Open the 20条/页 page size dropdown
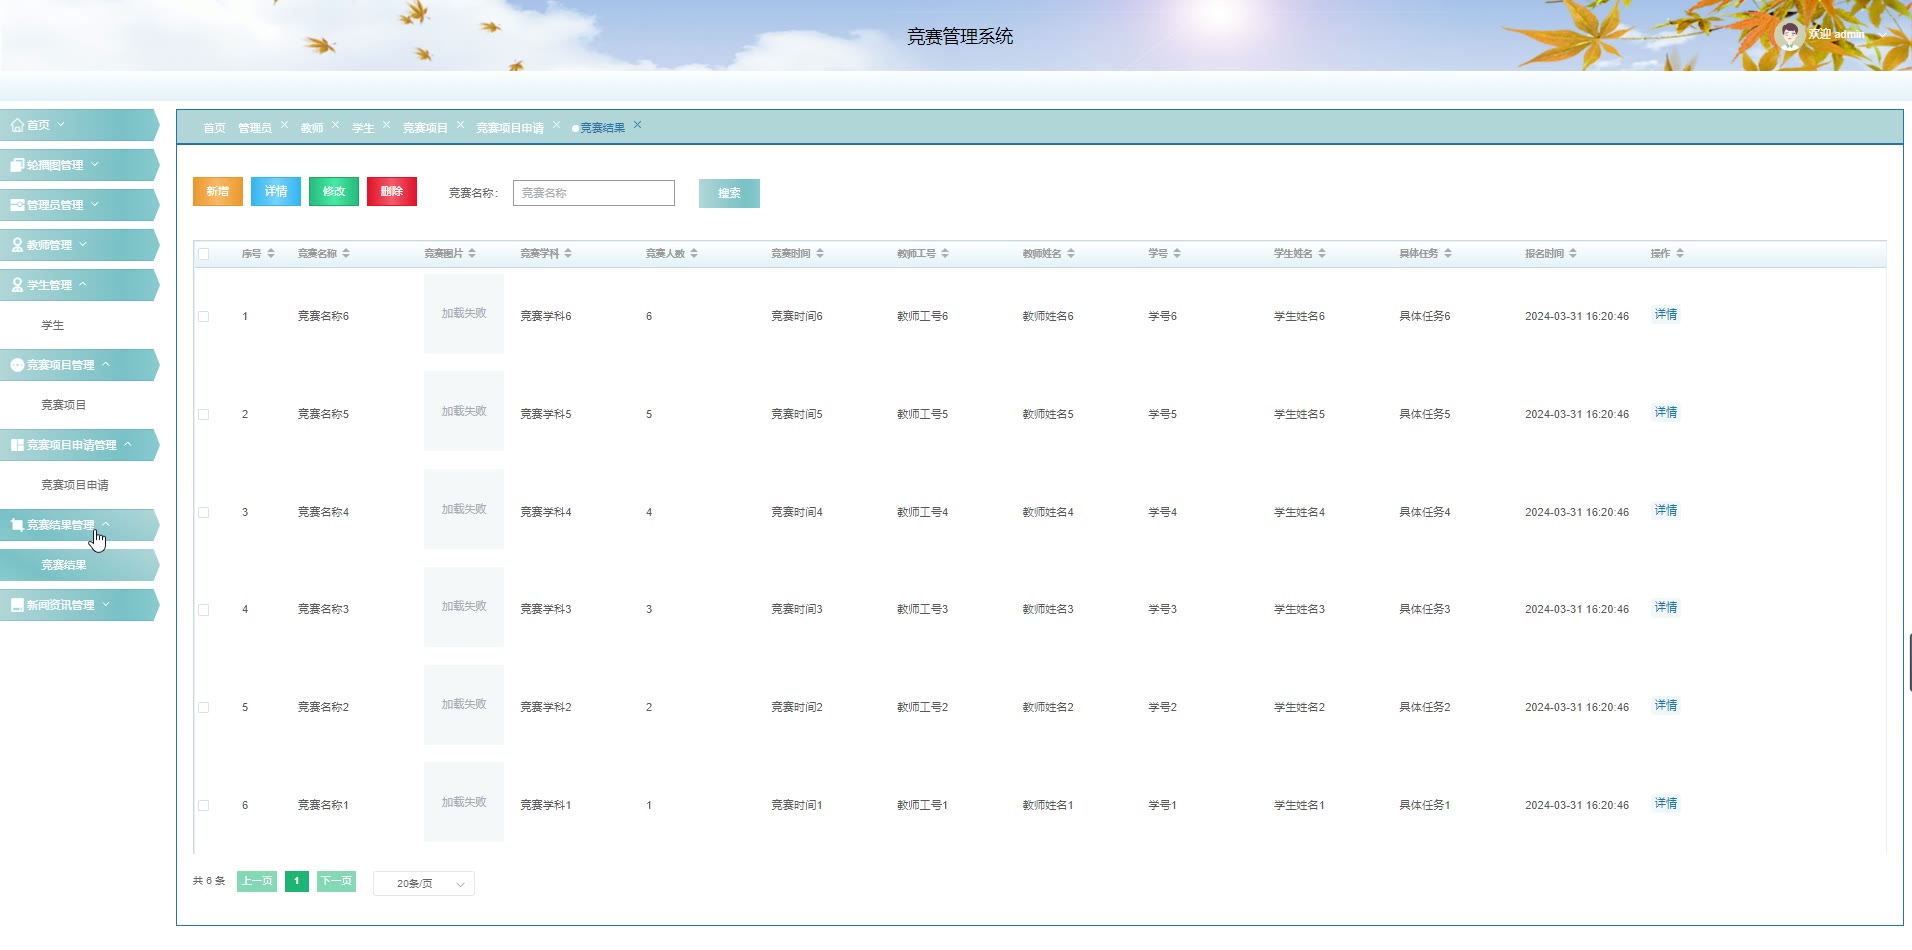Image resolution: width=1912 pixels, height=950 pixels. [424, 884]
